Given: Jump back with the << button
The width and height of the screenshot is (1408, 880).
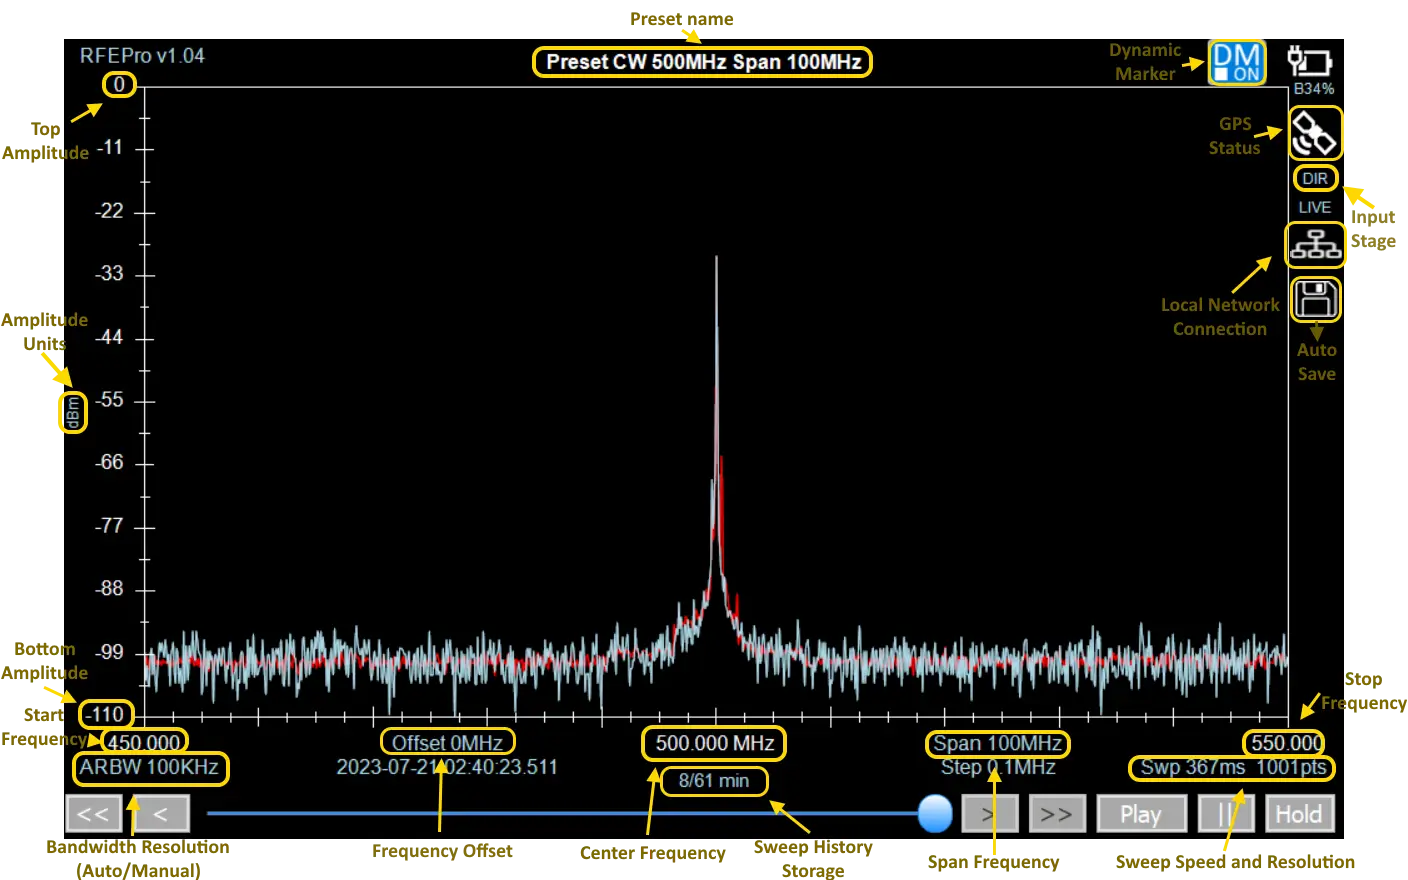Looking at the screenshot, I should pos(93,814).
